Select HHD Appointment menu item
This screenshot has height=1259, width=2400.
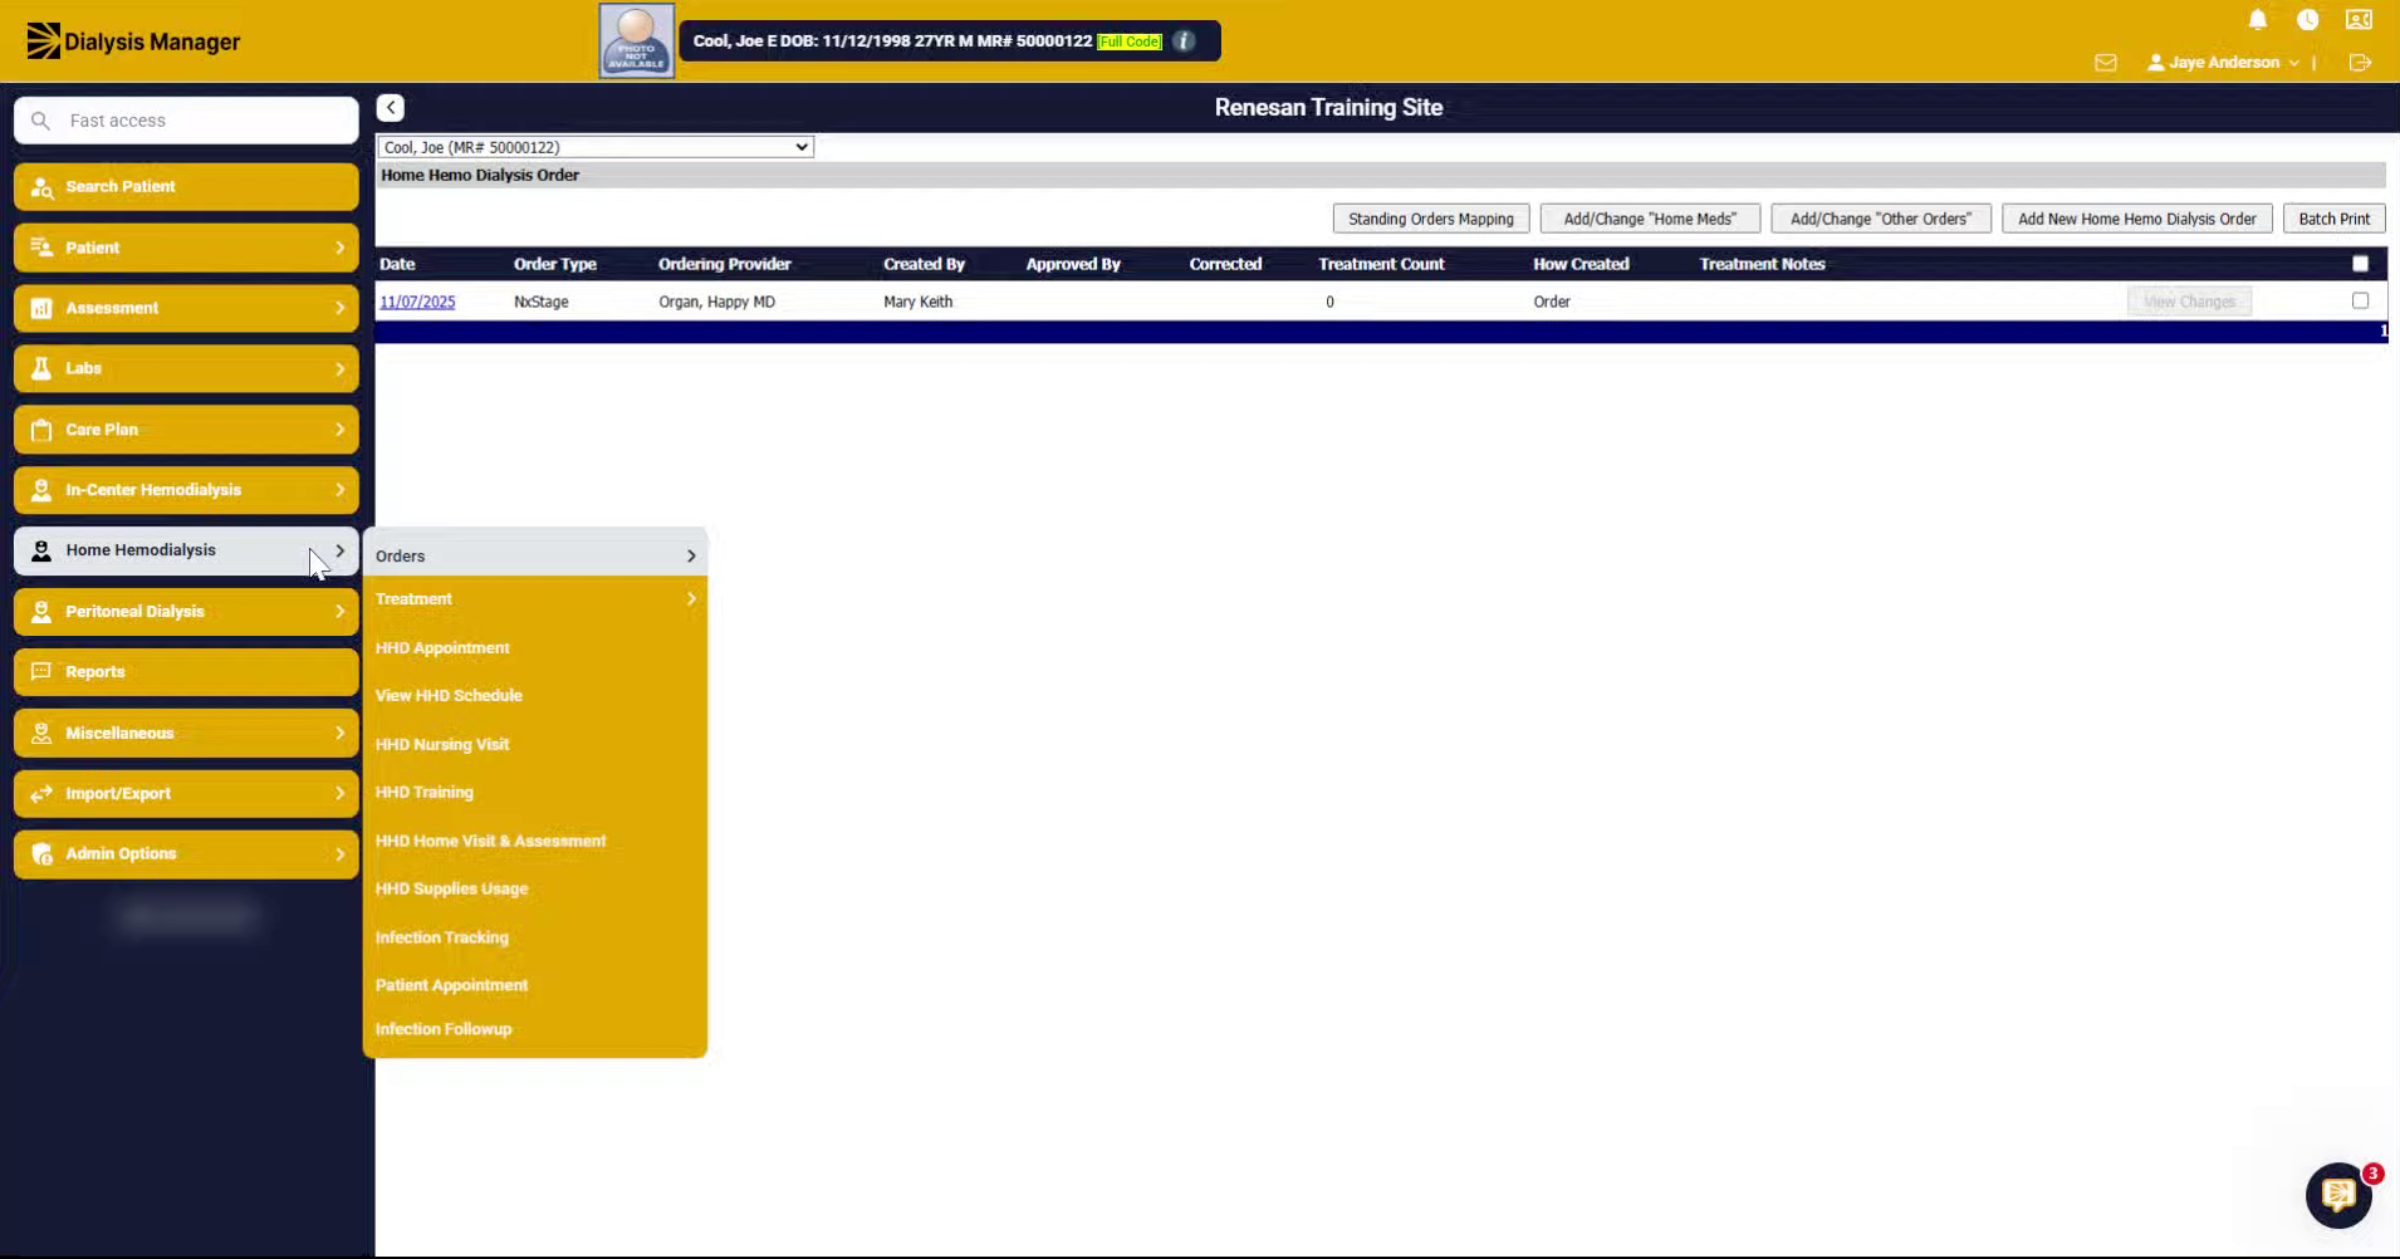coord(442,648)
